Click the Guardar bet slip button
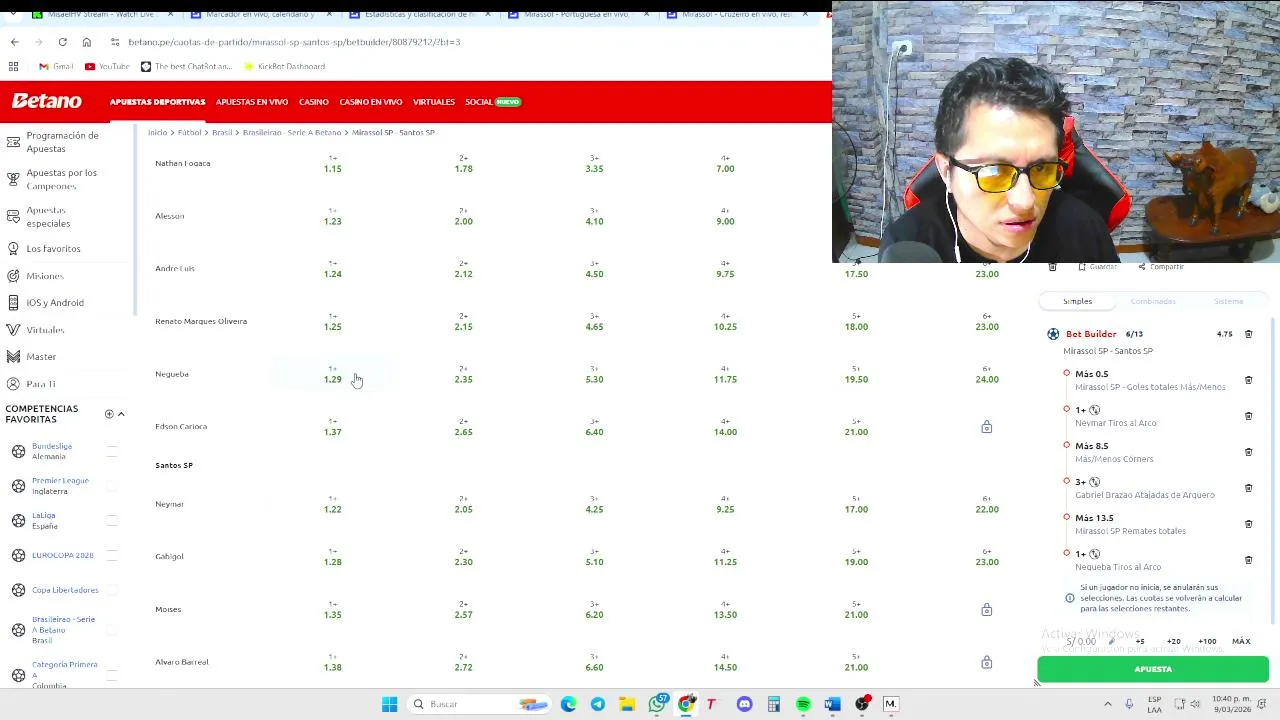The height and width of the screenshot is (720, 1280). (x=1097, y=267)
